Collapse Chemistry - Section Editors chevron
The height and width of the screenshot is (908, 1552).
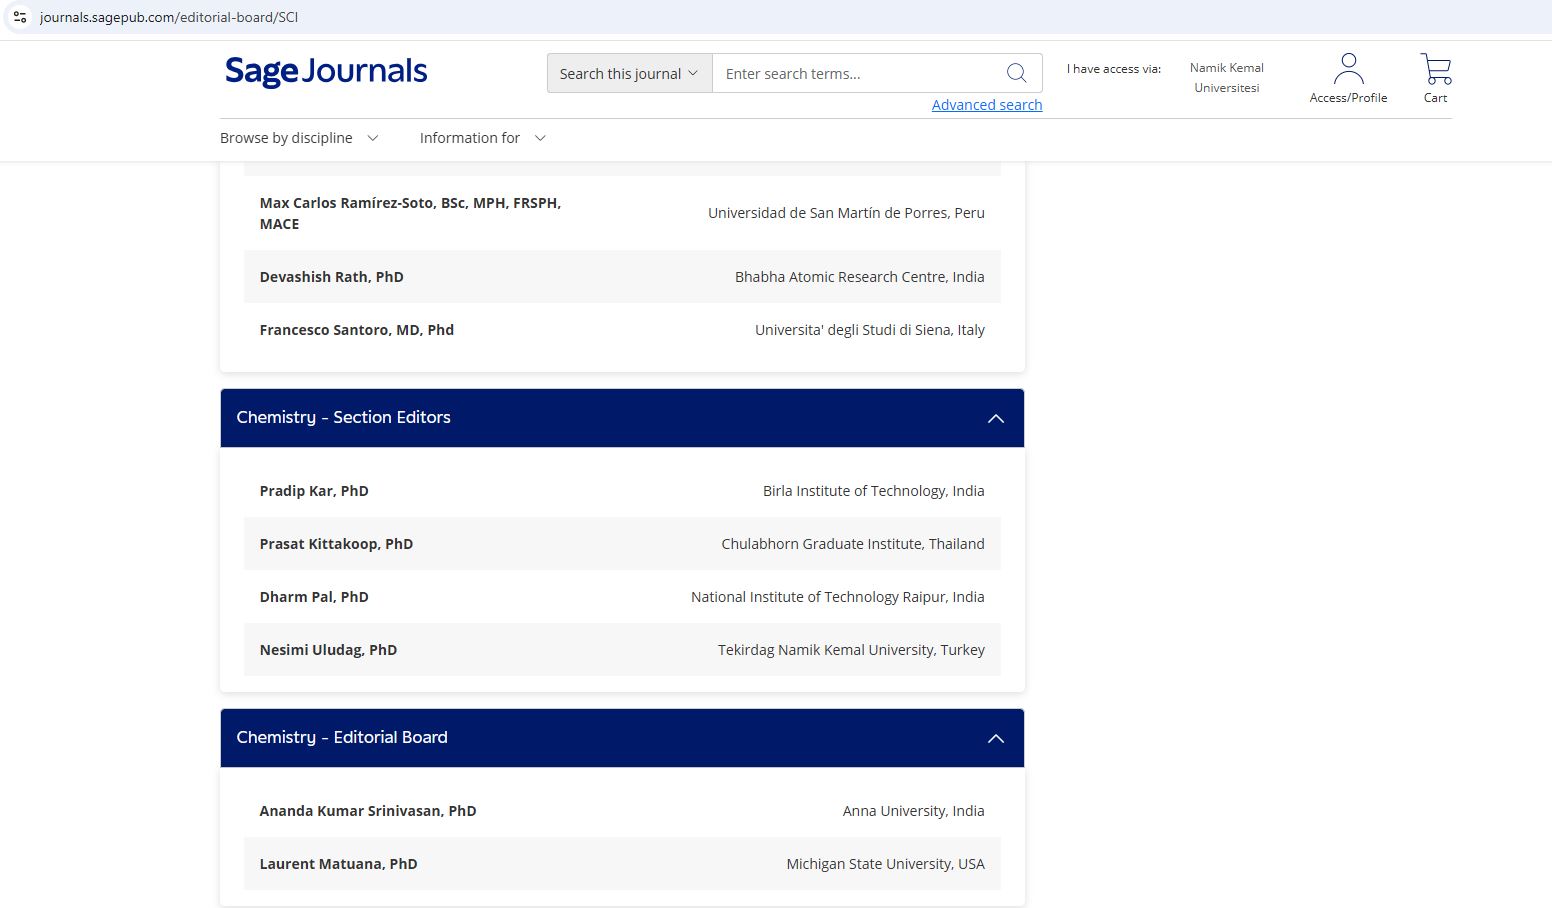click(x=995, y=418)
